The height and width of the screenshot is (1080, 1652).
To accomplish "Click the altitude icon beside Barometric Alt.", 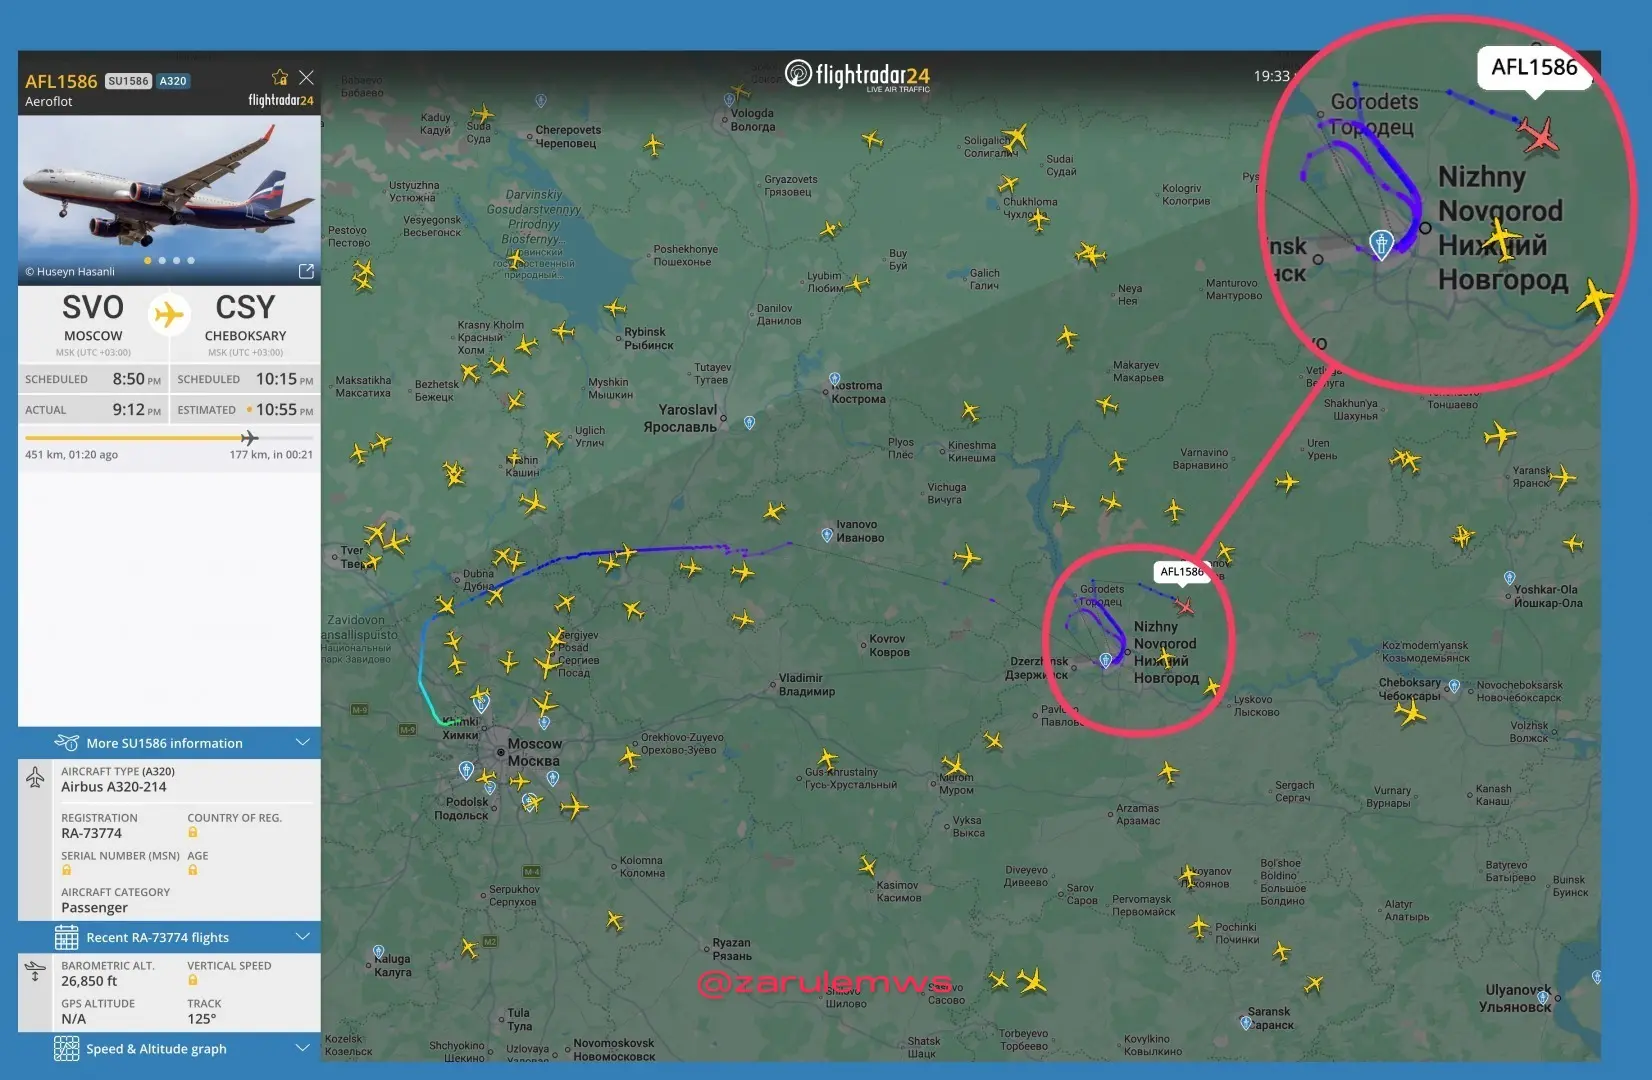I will (x=35, y=972).
